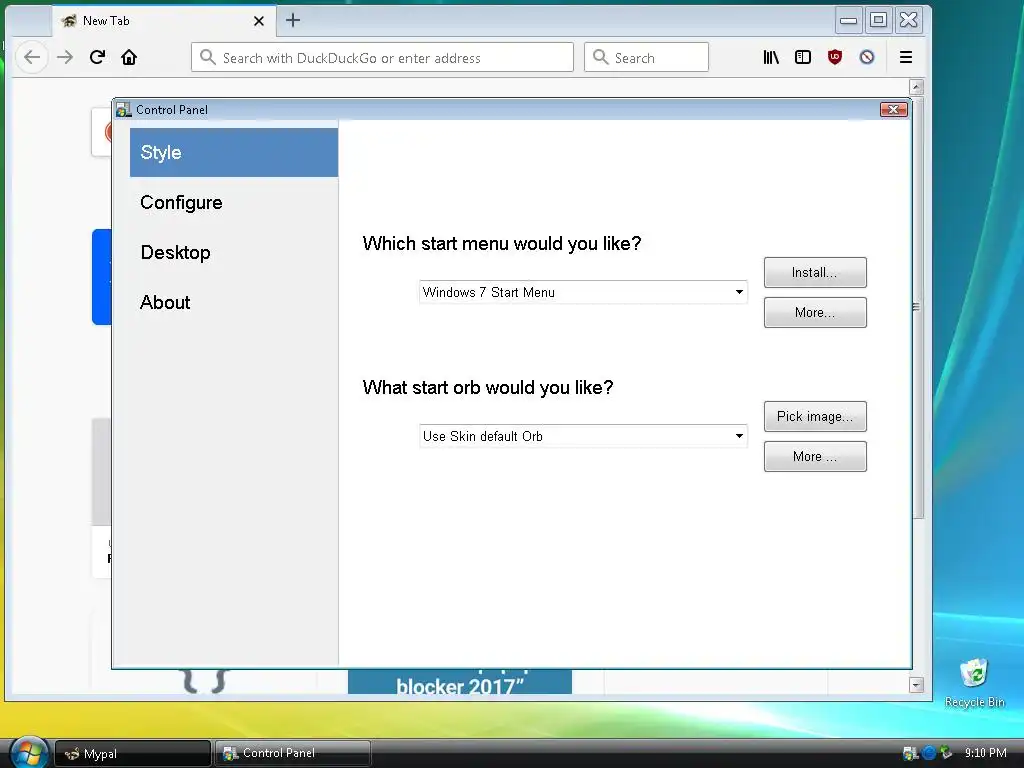Close the New Tab tab
This screenshot has width=1024, height=768.
(259, 21)
